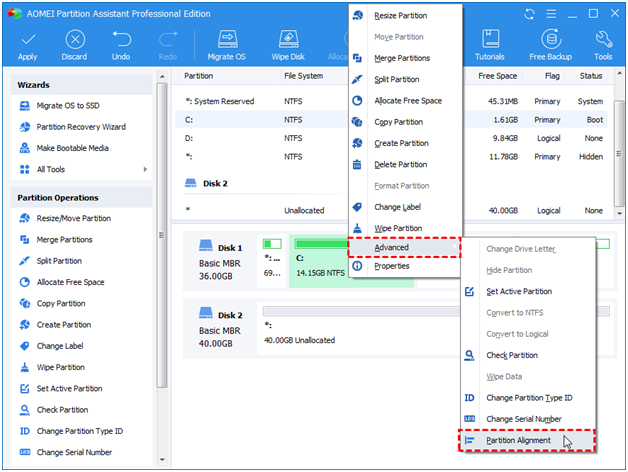Choose Change Partition Type ID in the sidebar
The width and height of the screenshot is (628, 472).
(71, 431)
